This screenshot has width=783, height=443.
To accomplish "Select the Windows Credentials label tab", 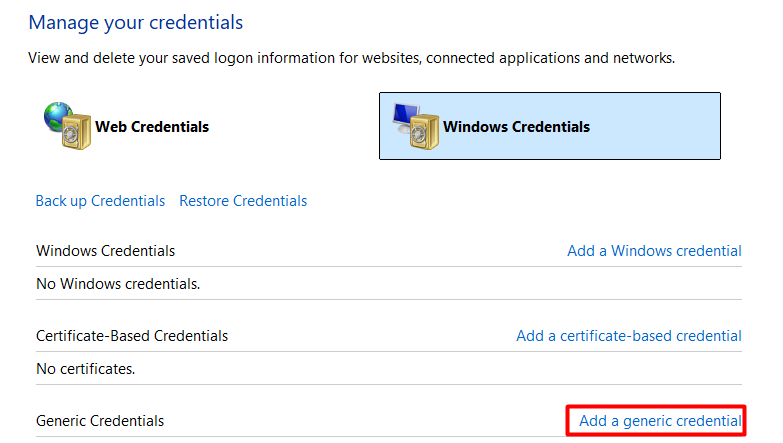I will click(x=516, y=127).
